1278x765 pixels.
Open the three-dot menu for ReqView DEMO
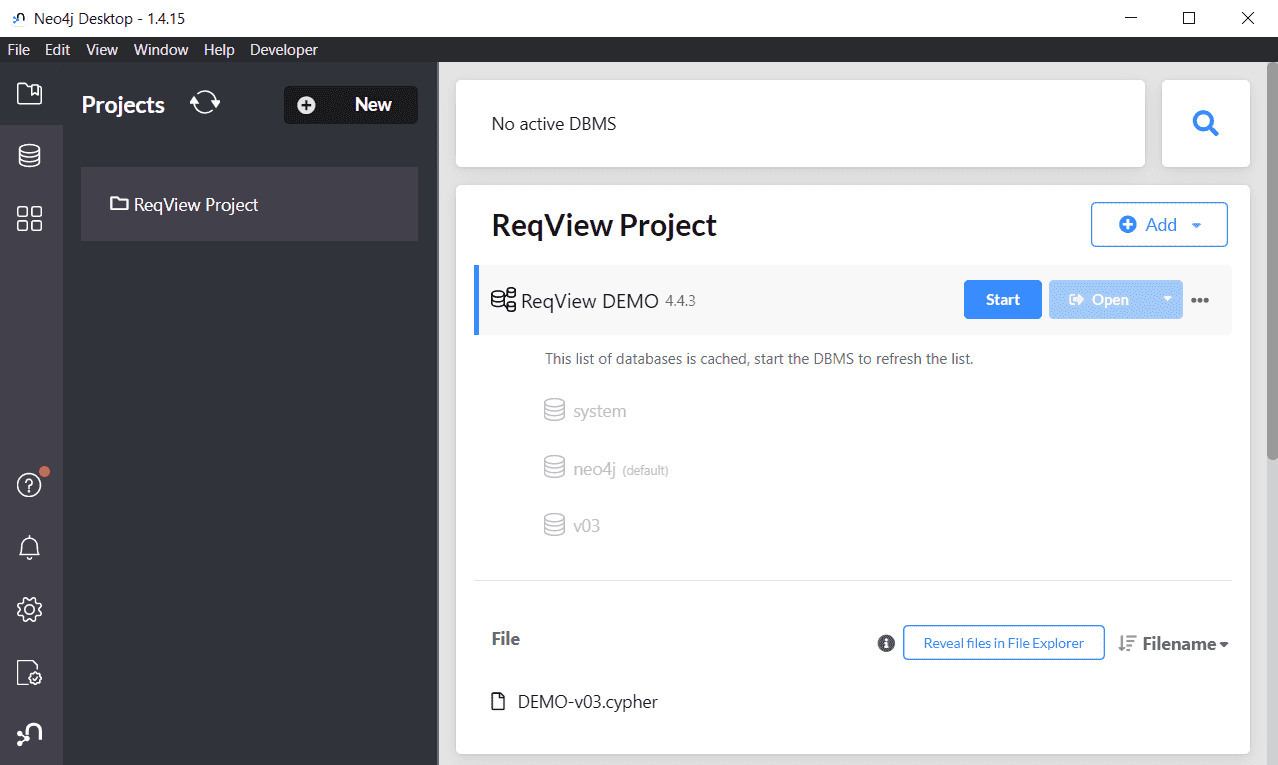1200,300
